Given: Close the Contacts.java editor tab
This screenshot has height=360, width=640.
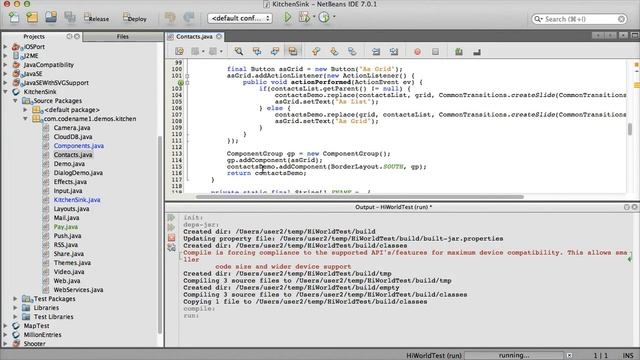Looking at the screenshot, I should 219,36.
